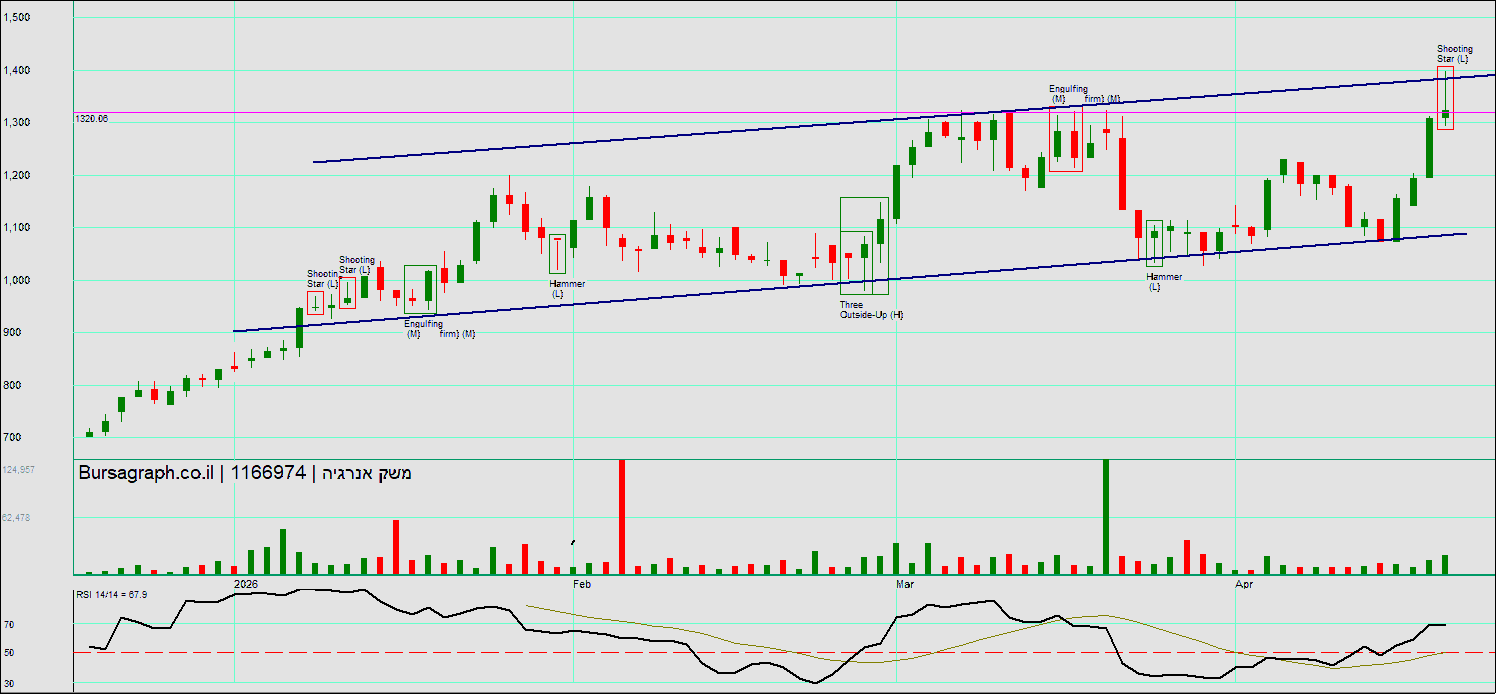
Task: Click the Engulfing (M) label above the March candles
Action: point(1068,94)
